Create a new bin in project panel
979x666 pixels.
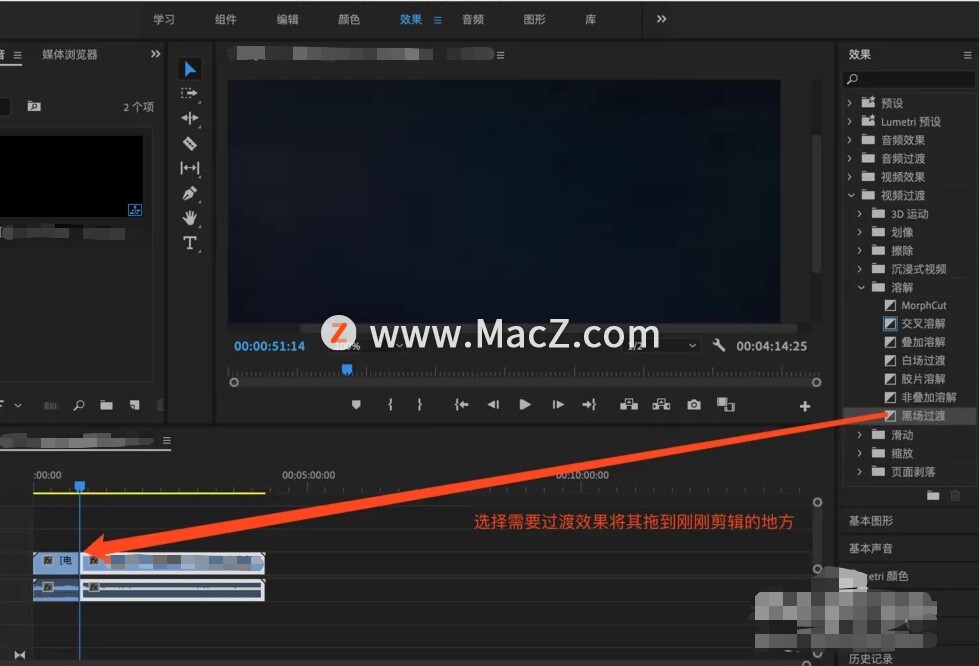click(107, 406)
